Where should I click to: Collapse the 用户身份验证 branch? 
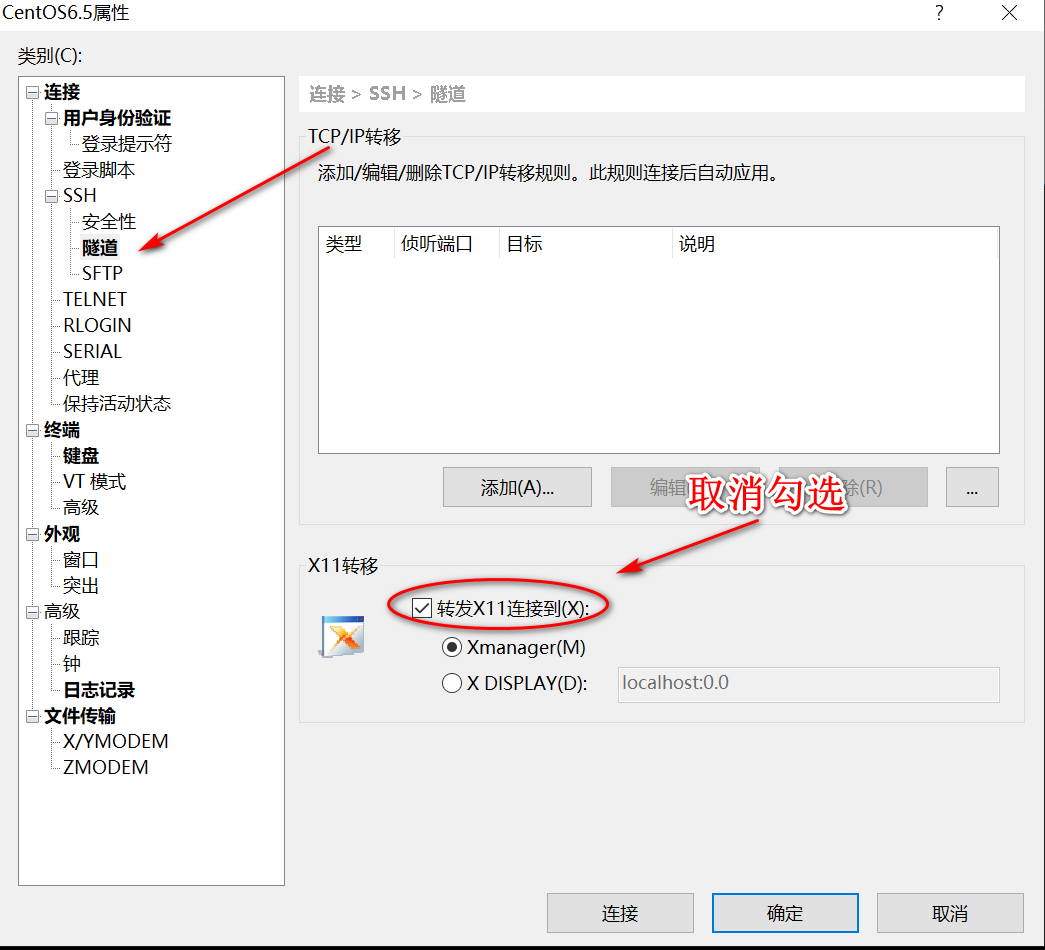coord(50,118)
